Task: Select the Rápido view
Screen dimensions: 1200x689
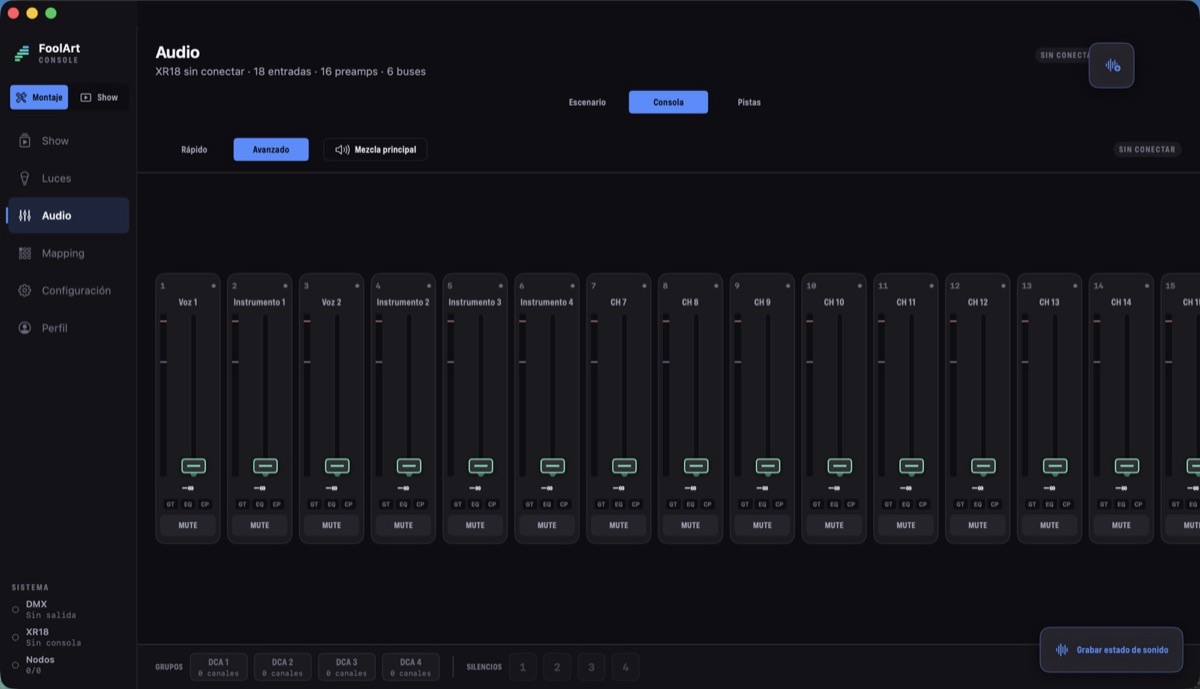Action: (x=194, y=149)
